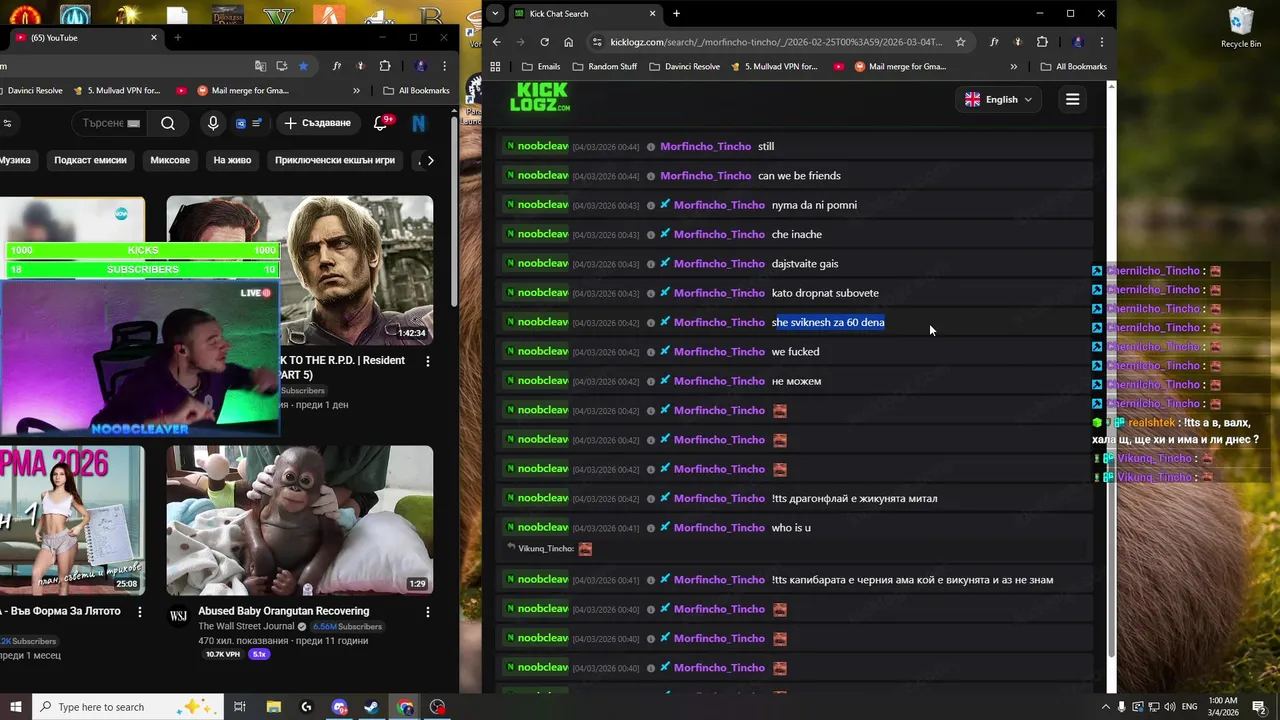The width and height of the screenshot is (1280, 720).
Task: Open Steam from the taskbar
Action: pos(371,707)
